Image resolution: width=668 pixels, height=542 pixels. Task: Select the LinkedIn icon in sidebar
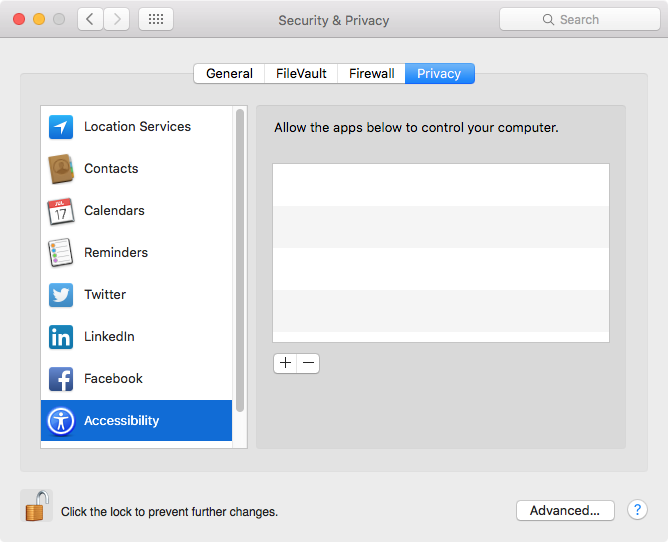(x=61, y=337)
